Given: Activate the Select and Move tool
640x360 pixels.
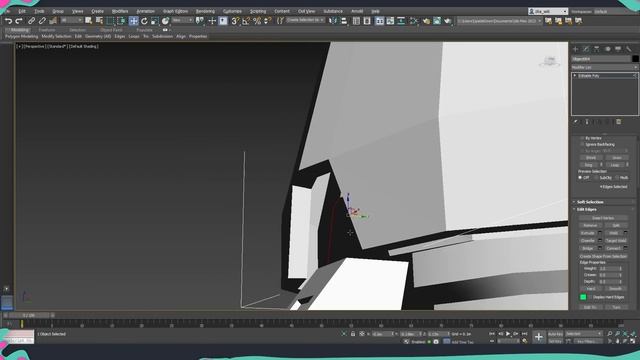Looking at the screenshot, I should click(x=133, y=21).
